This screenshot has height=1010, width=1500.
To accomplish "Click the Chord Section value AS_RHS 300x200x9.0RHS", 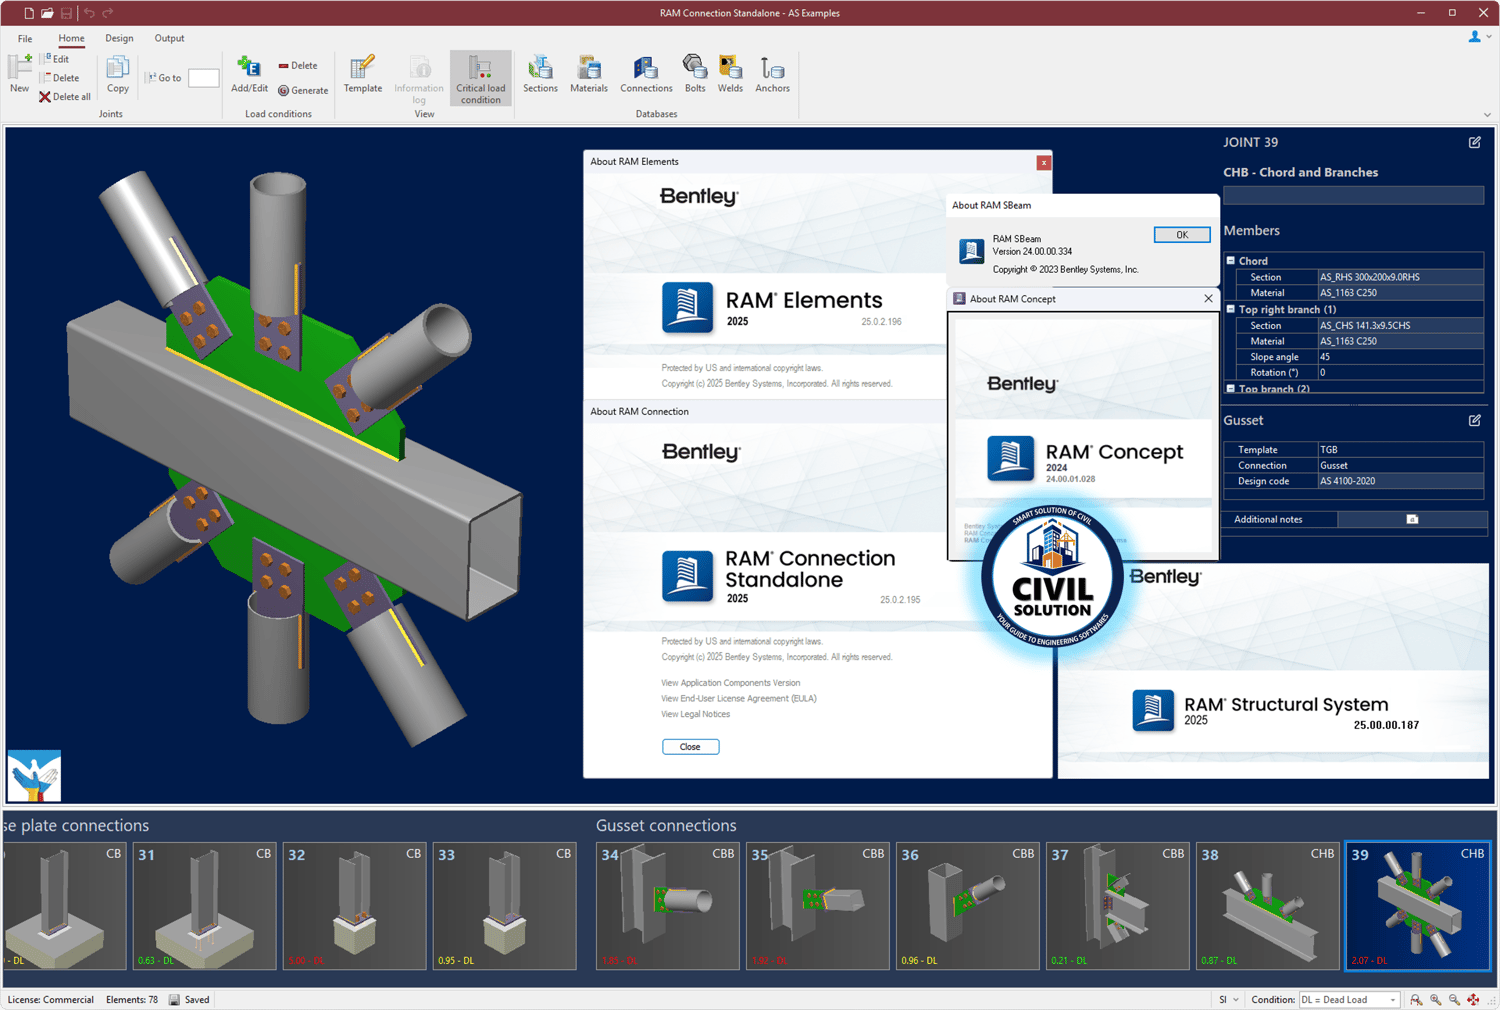I will 1400,277.
